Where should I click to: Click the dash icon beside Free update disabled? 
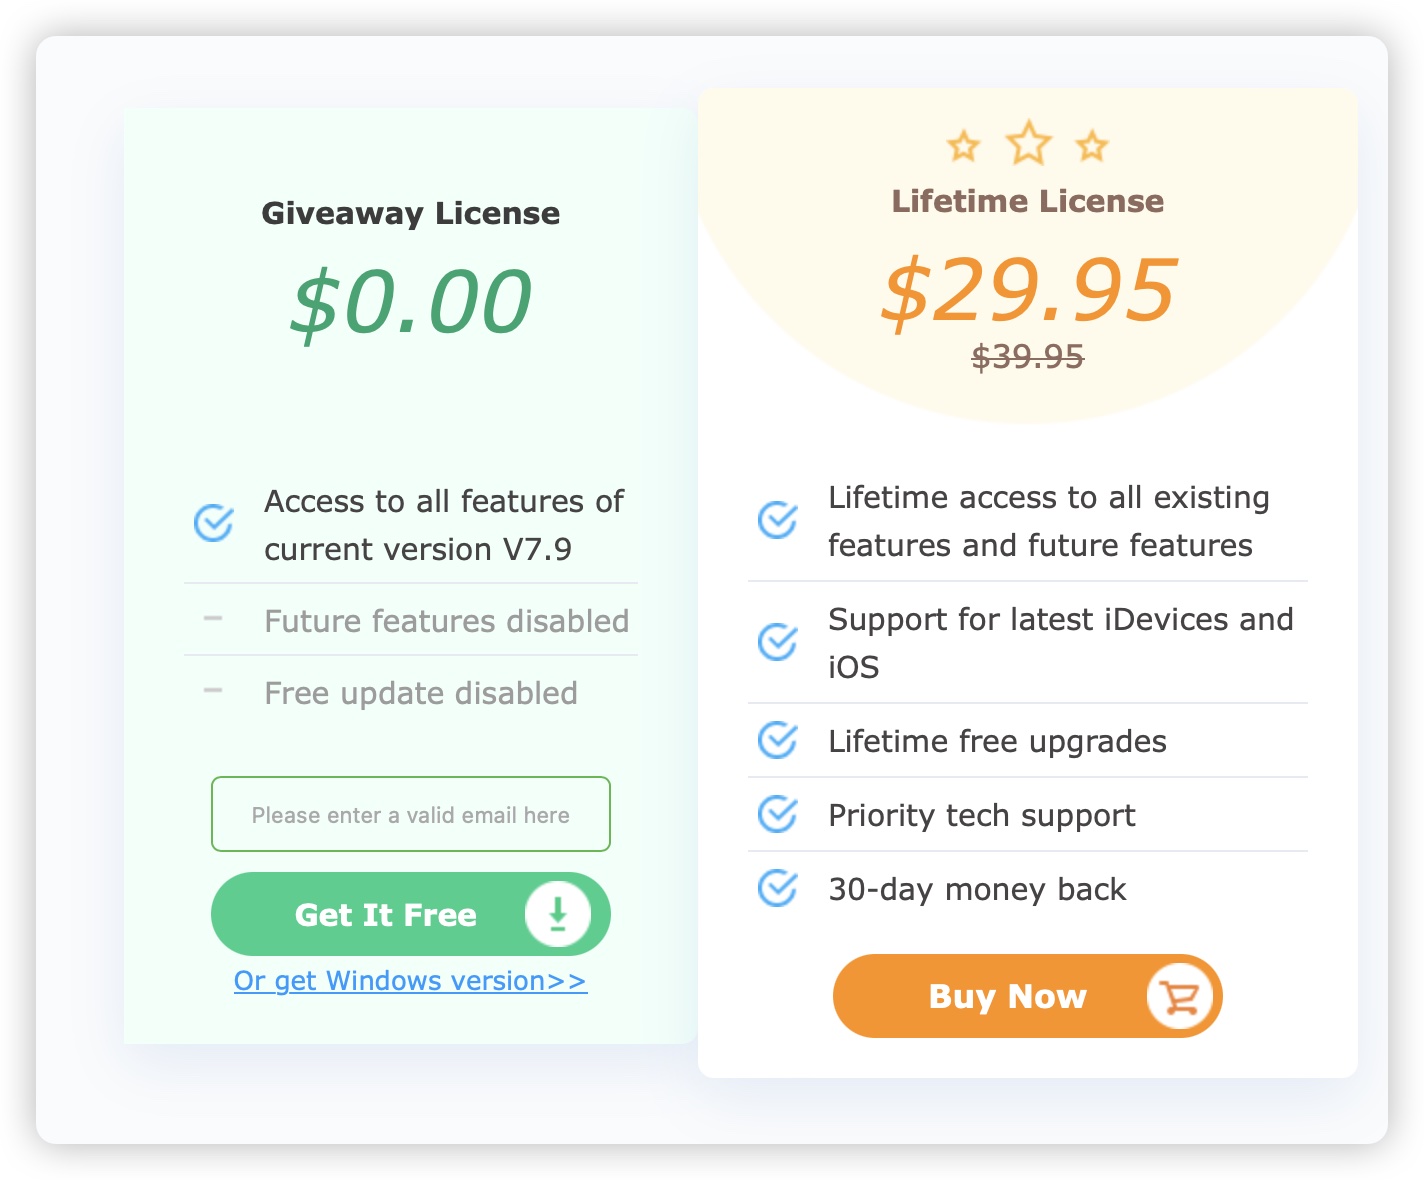(213, 690)
